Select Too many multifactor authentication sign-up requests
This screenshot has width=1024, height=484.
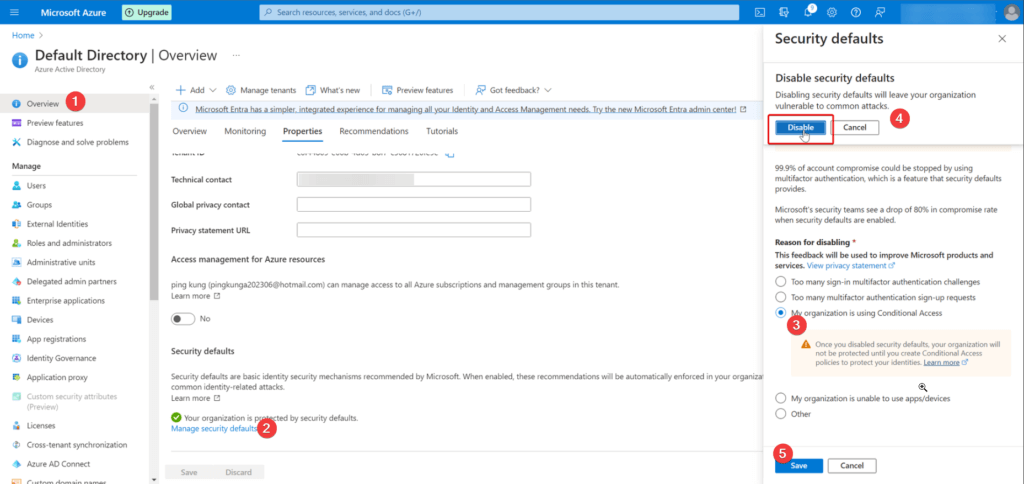click(x=780, y=297)
